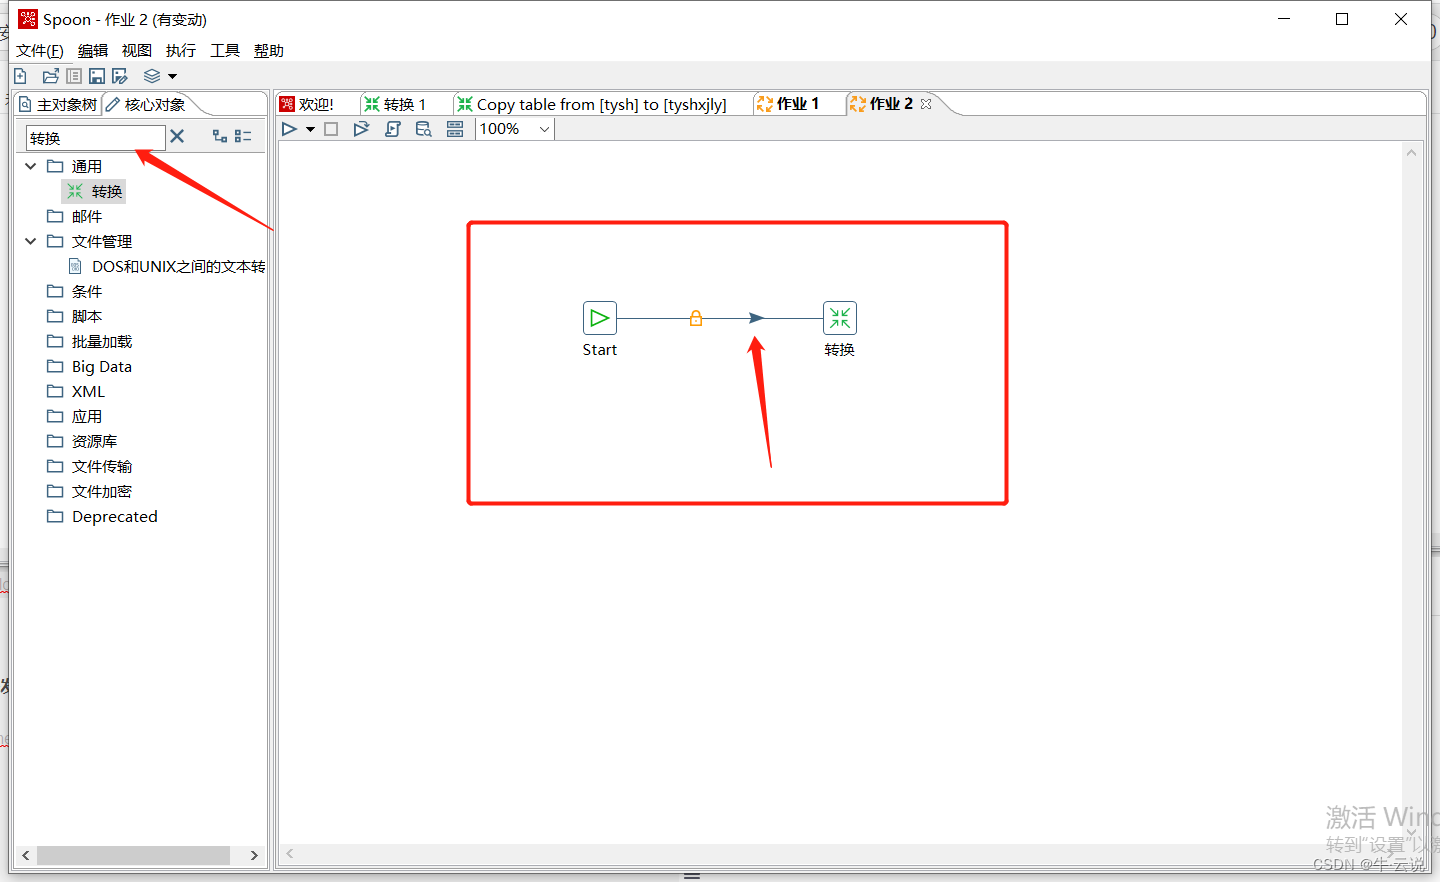
Task: Open the run options dropdown arrow
Action: point(310,129)
